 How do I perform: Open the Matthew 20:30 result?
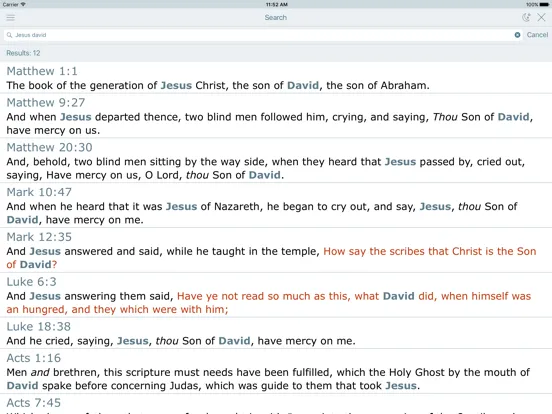click(x=276, y=161)
